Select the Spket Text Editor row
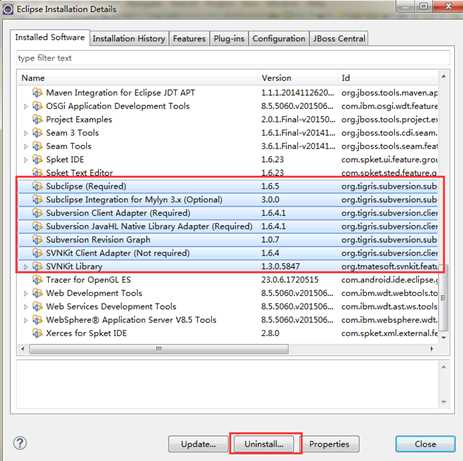This screenshot has height=461, width=463. (x=228, y=172)
